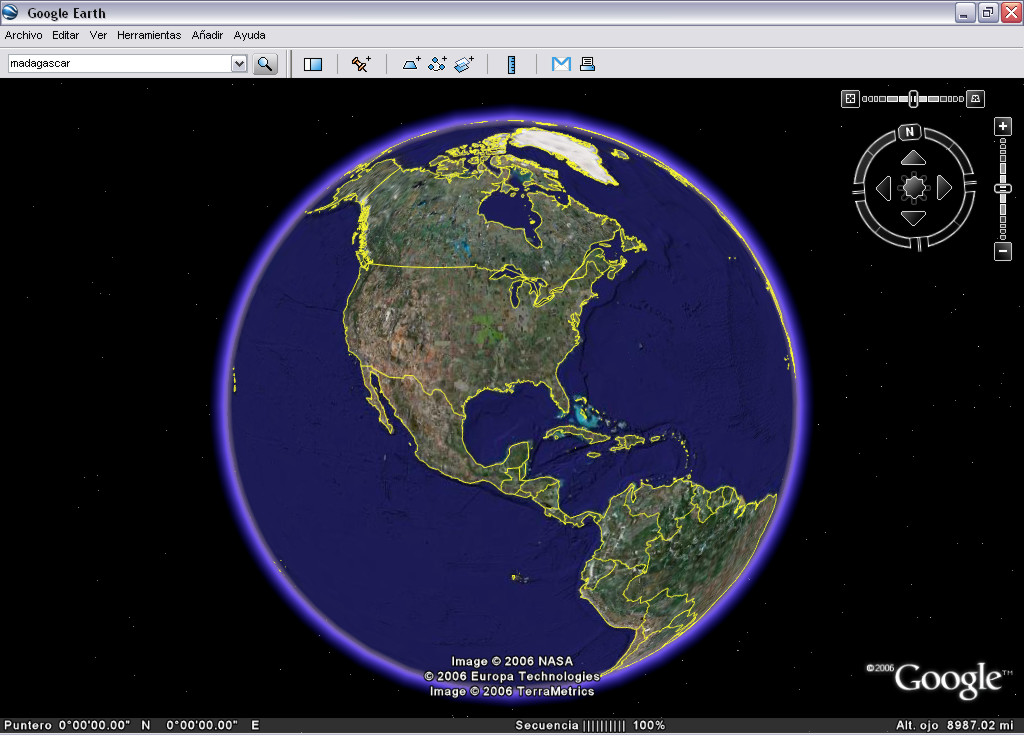Click the 'Image © 2006 NASA' attribution
The width and height of the screenshot is (1024, 736).
click(512, 661)
